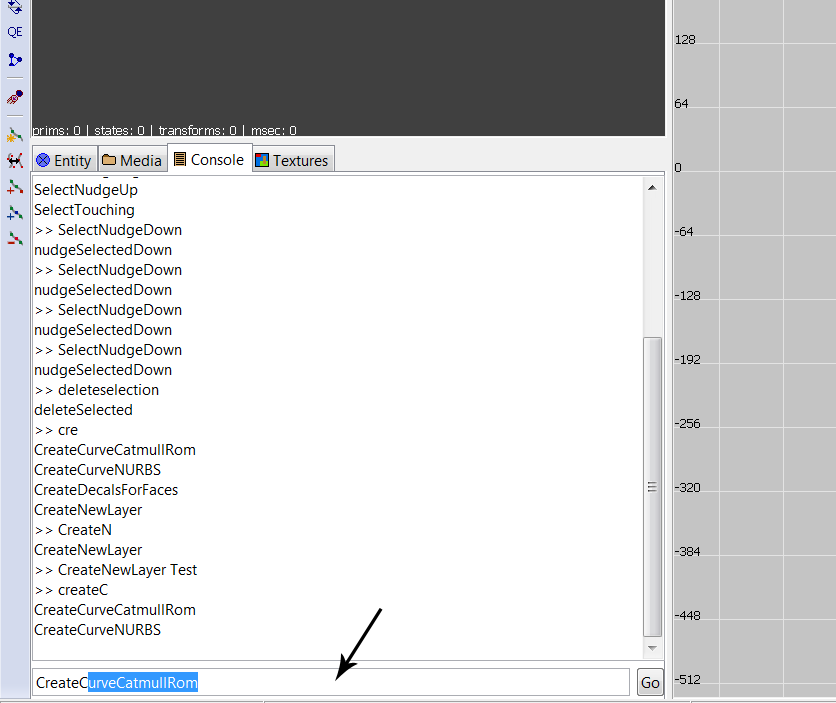Click the '>> CreateN' console line

(x=73, y=530)
